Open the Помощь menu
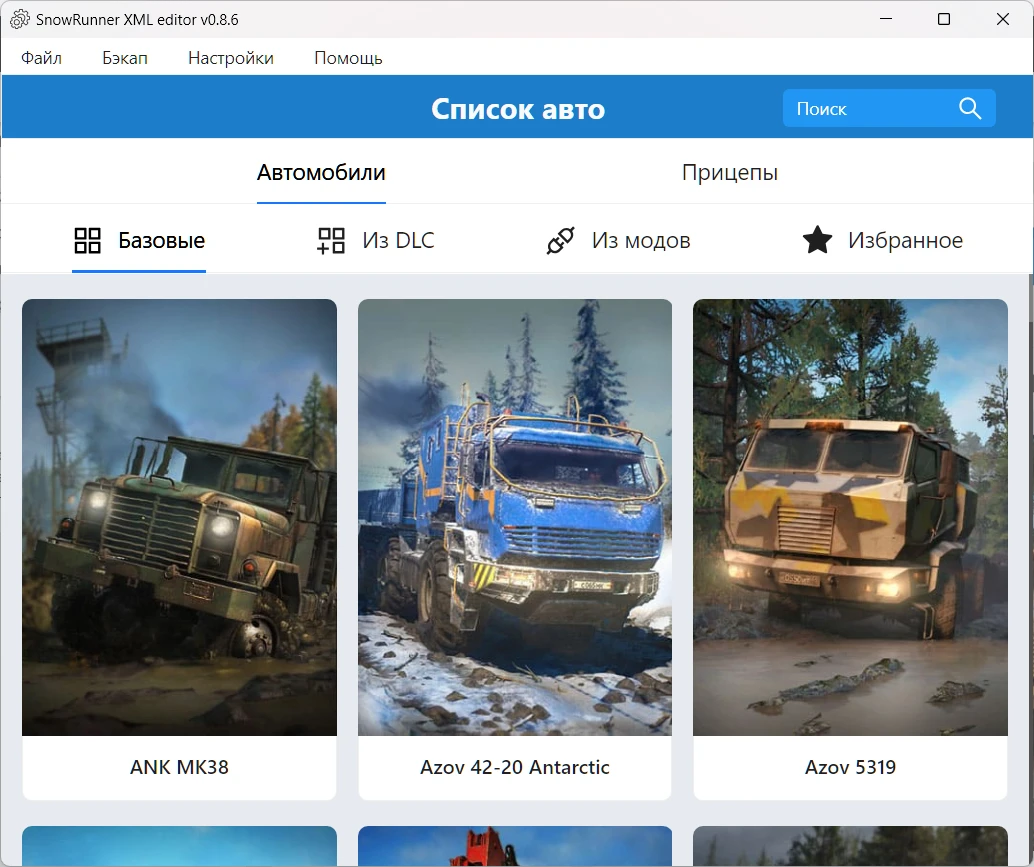The height and width of the screenshot is (867, 1034). click(x=347, y=58)
